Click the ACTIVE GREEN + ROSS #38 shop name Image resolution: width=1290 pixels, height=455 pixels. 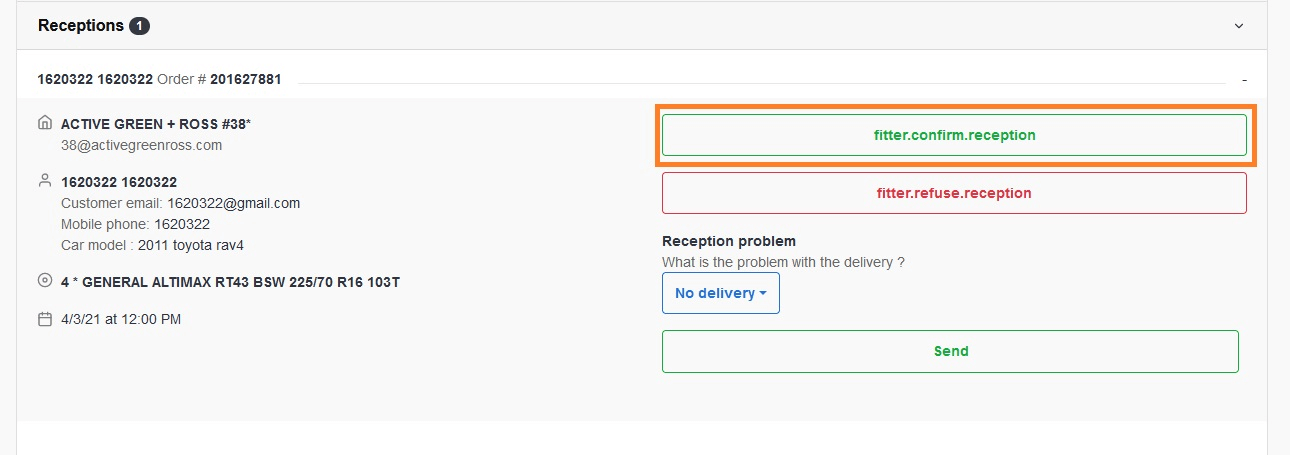pyautogui.click(x=155, y=124)
